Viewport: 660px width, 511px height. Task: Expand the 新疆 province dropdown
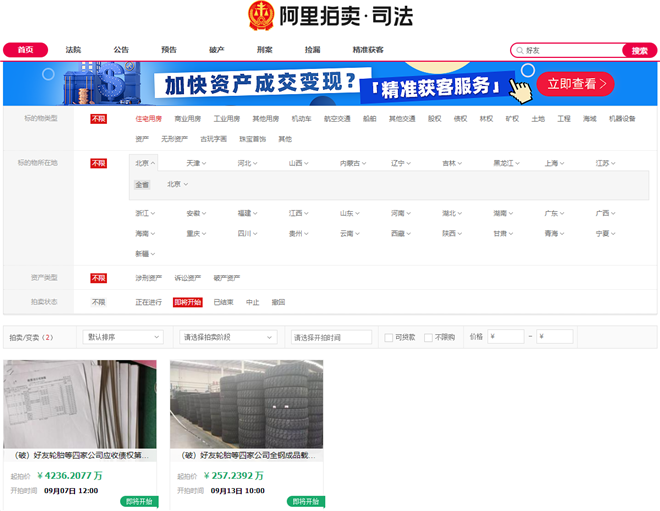(145, 254)
